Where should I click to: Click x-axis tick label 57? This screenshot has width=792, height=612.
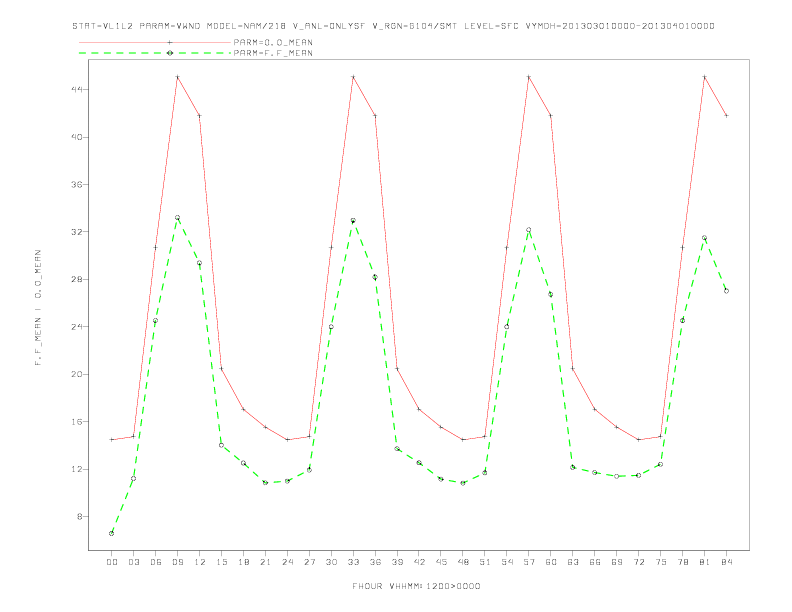pos(529,562)
